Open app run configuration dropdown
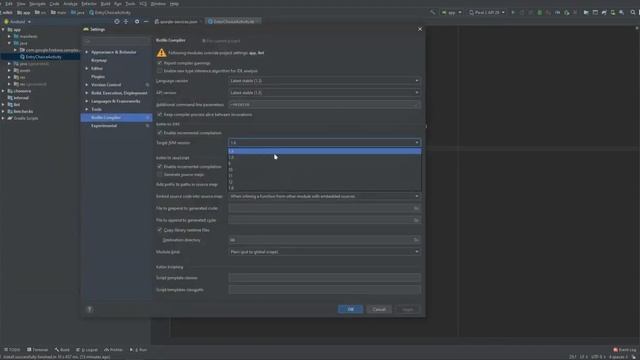This screenshot has height=360, width=640. coord(451,13)
